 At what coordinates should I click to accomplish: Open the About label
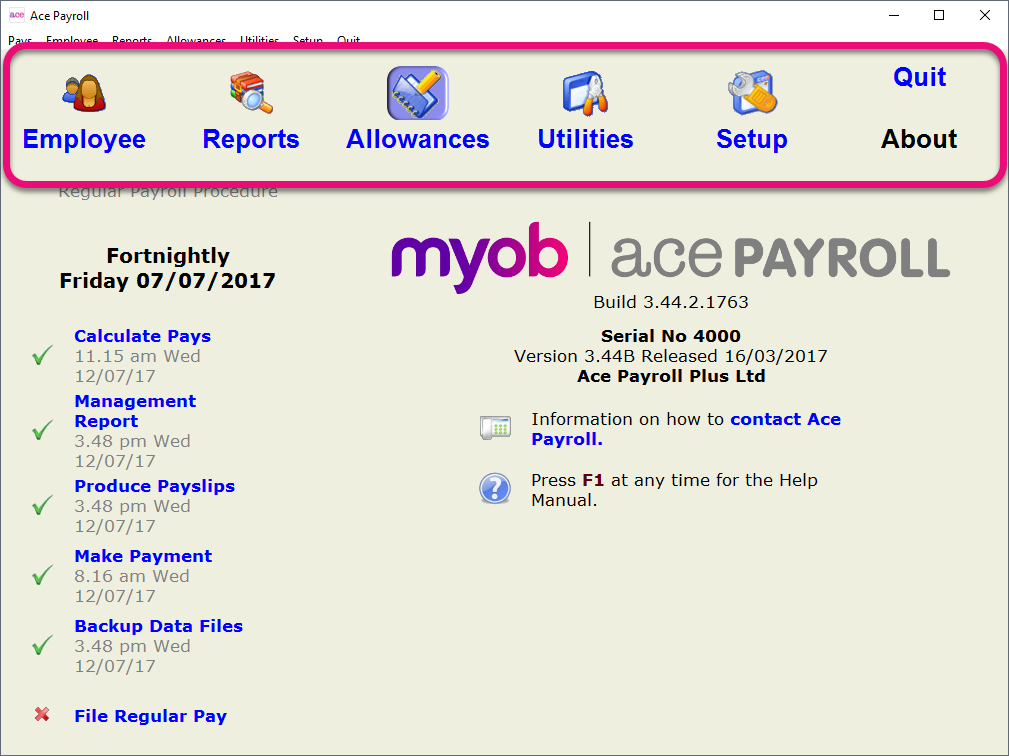click(919, 139)
